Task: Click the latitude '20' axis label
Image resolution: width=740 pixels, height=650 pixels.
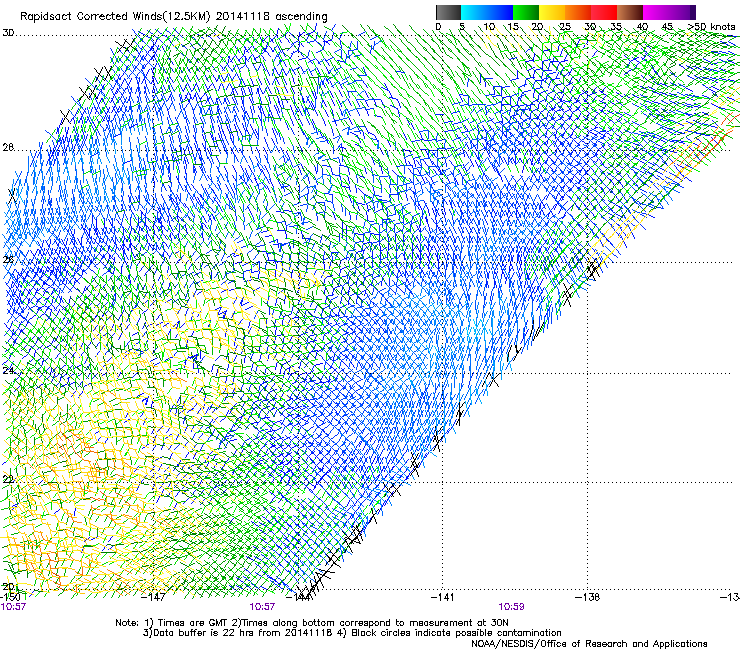Action: 8,586
